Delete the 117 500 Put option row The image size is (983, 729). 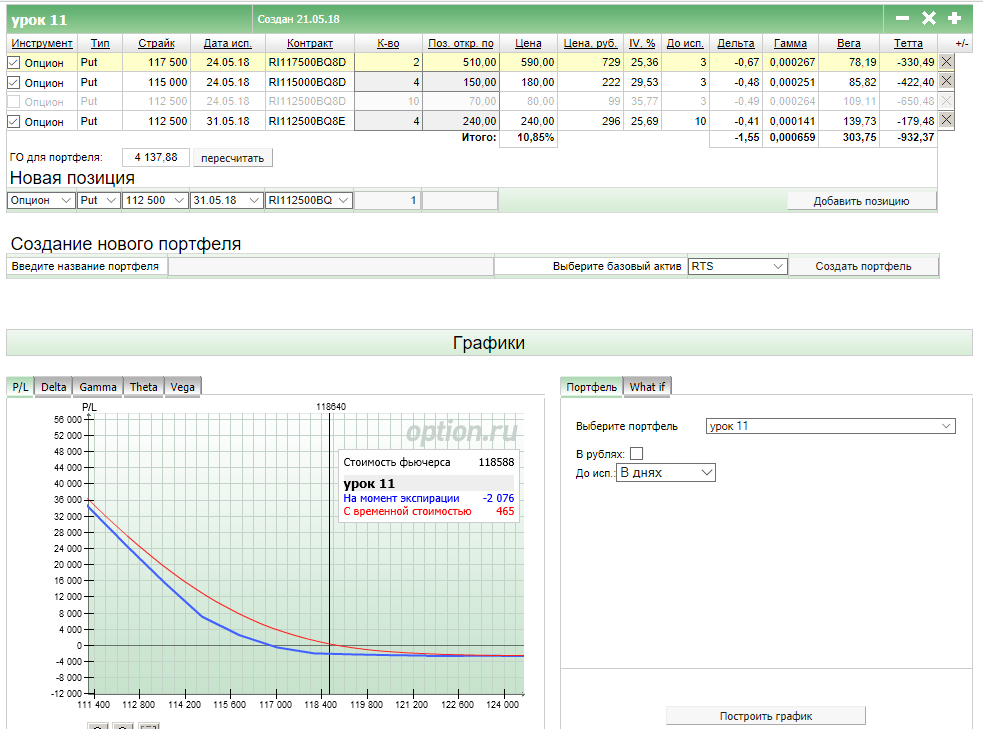click(946, 61)
